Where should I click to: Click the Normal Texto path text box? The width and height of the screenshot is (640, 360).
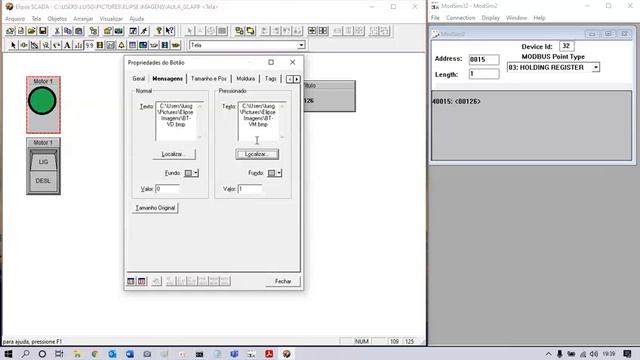179,121
